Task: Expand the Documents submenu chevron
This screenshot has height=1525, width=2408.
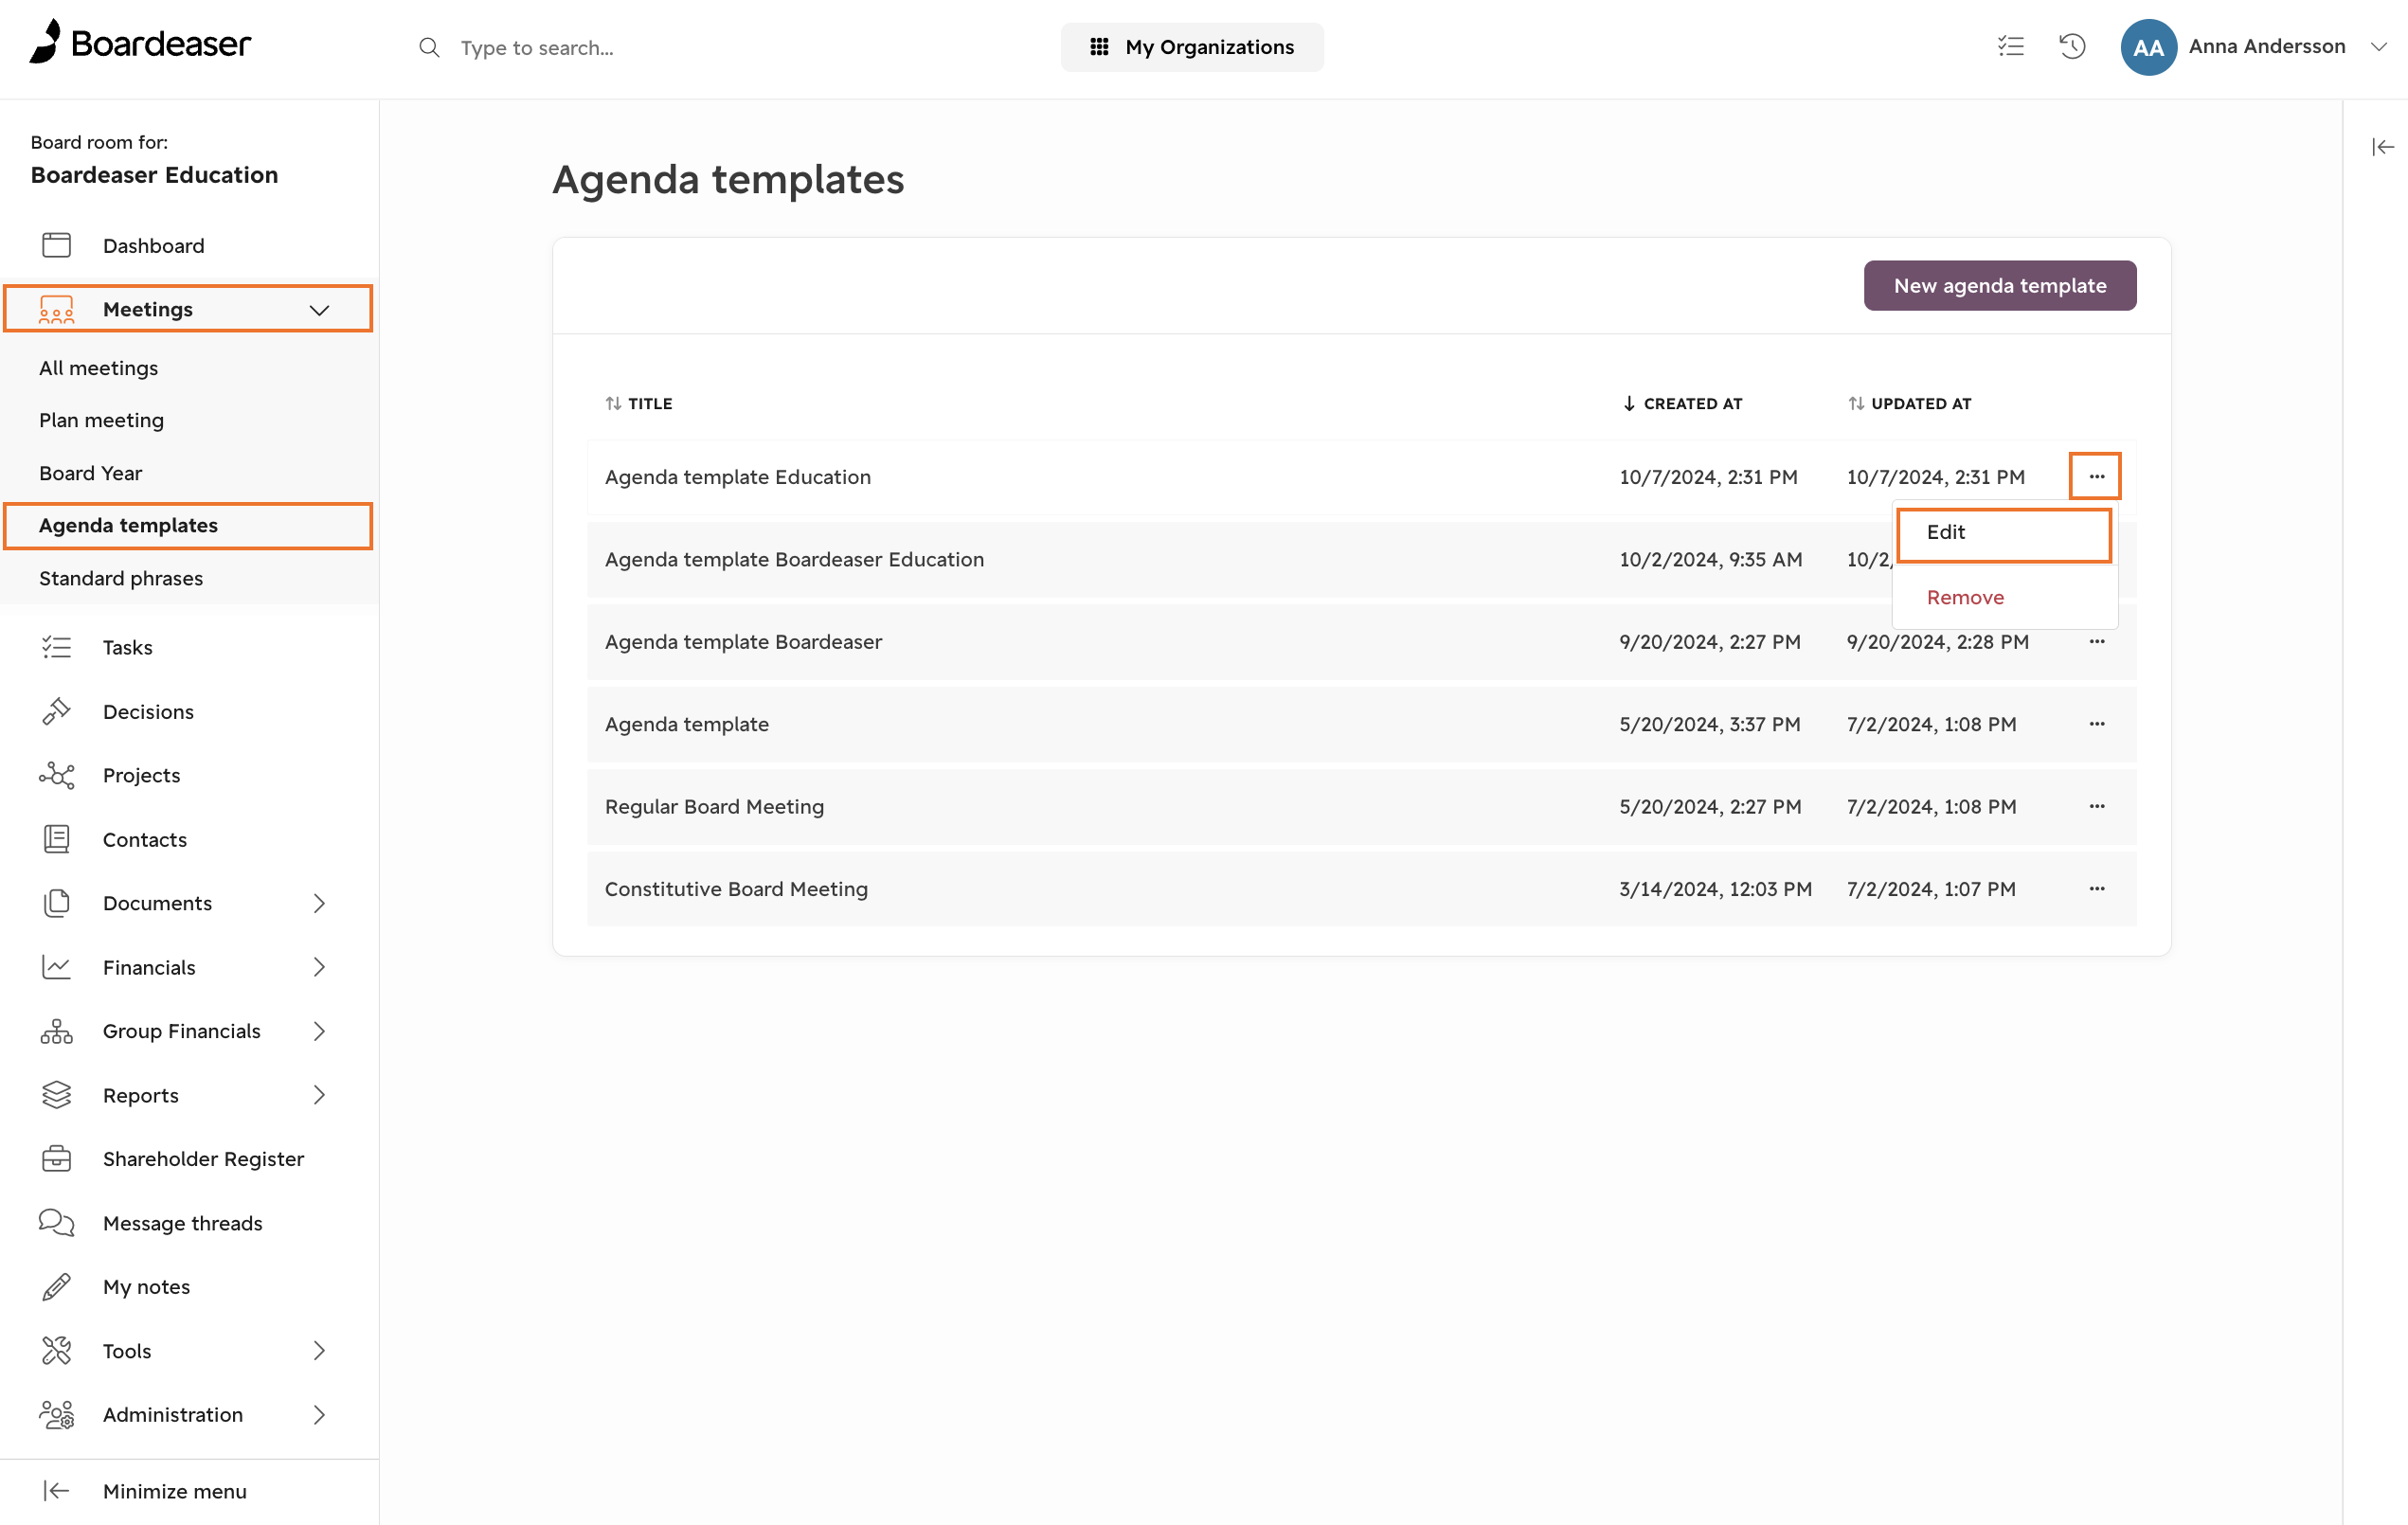Action: point(319,903)
